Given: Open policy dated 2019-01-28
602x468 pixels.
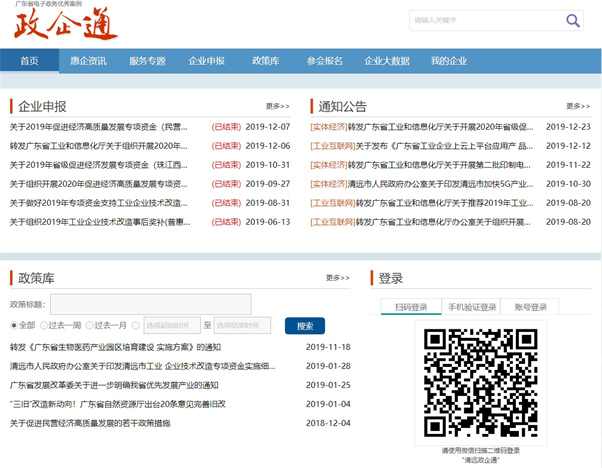Looking at the screenshot, I should (142, 366).
